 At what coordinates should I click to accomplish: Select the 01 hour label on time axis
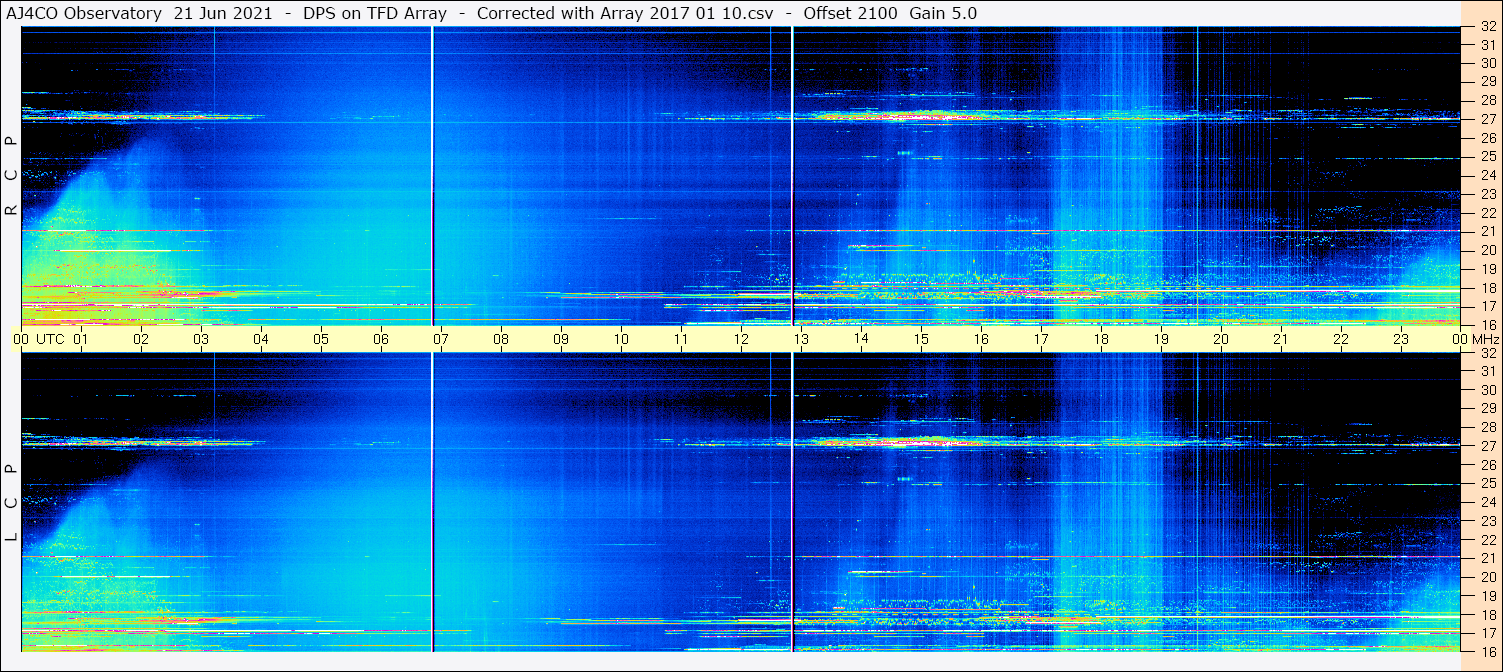[81, 339]
